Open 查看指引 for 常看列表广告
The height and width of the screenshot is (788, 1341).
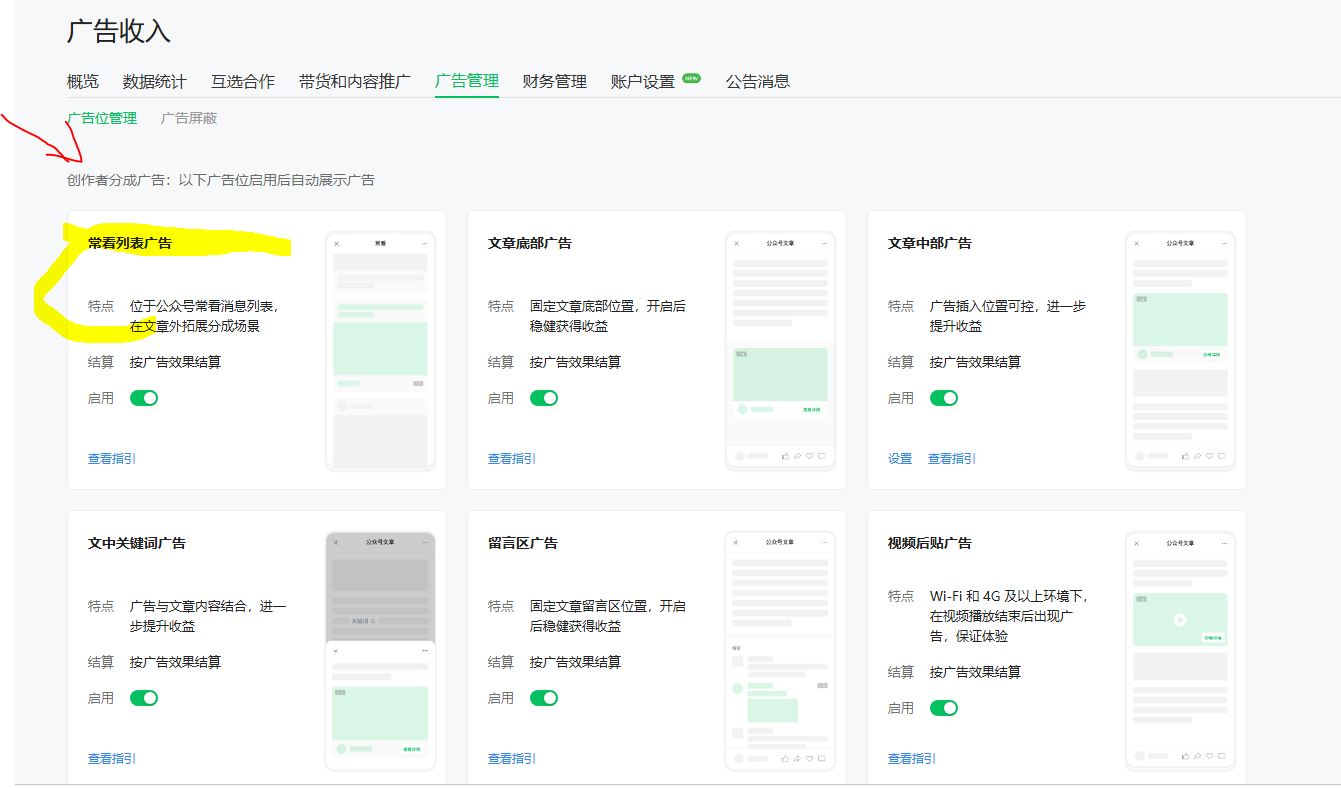(x=112, y=458)
